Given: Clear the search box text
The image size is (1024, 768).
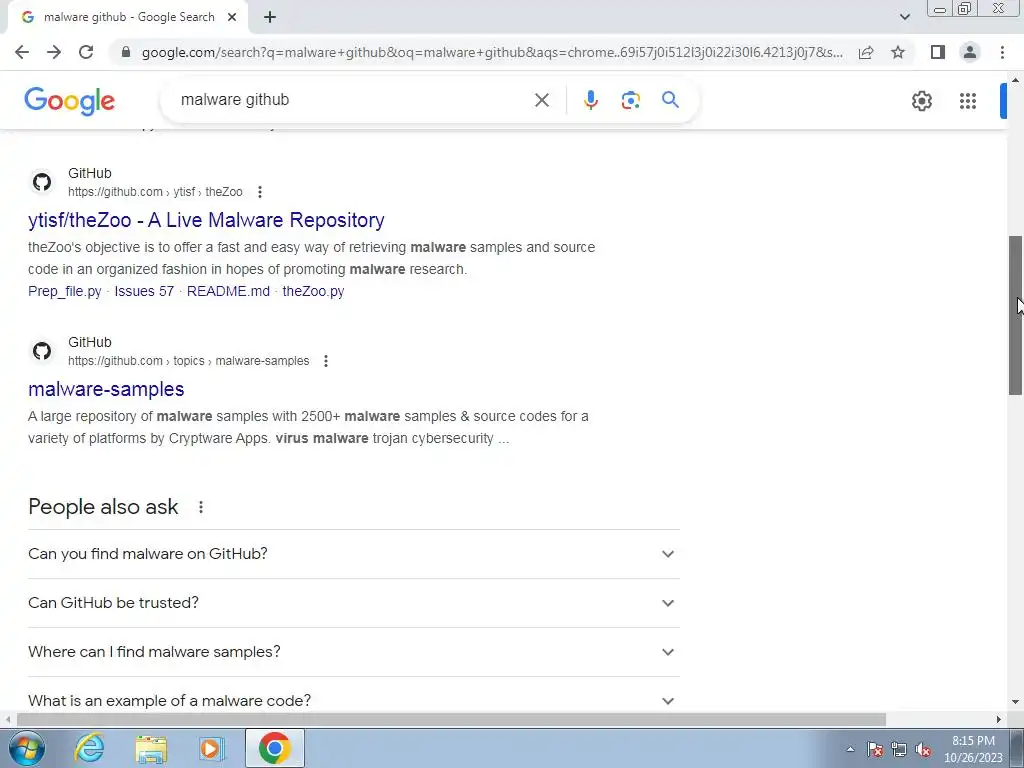Looking at the screenshot, I should [x=541, y=100].
